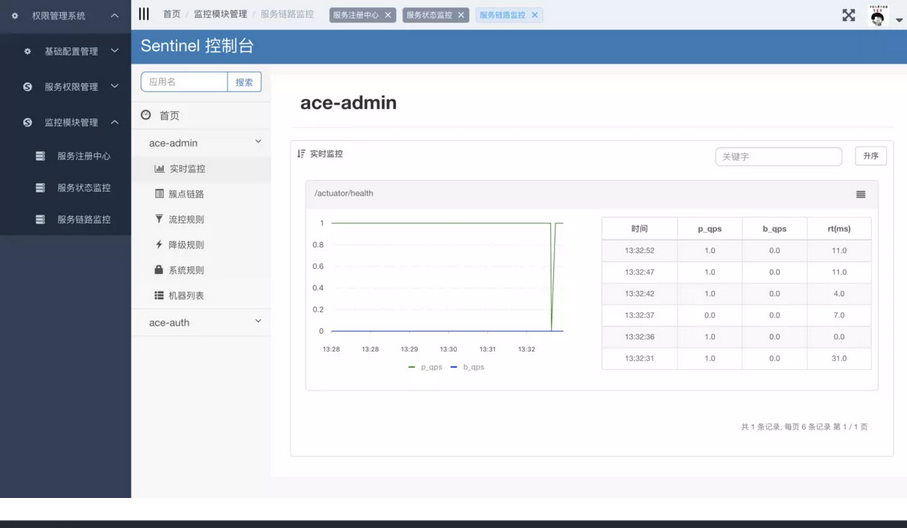Close the 服务状态监控 tab

point(461,15)
